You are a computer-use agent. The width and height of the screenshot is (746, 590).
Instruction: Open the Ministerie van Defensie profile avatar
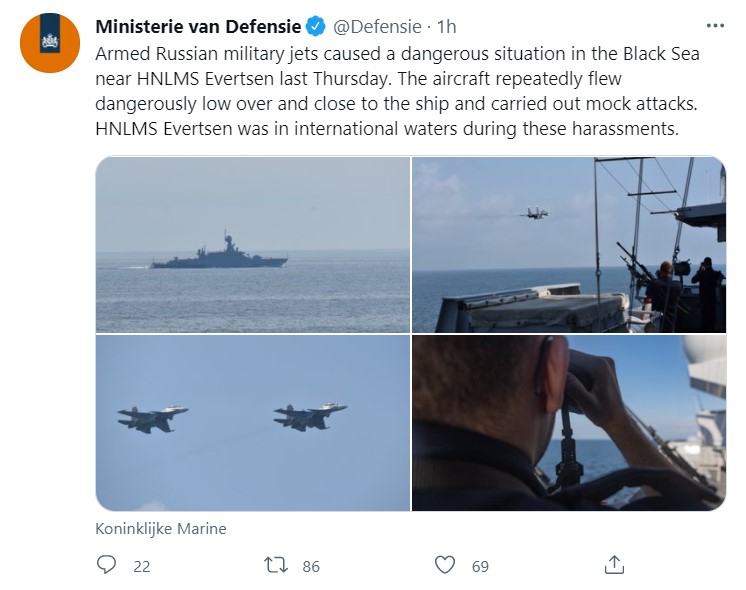pos(50,43)
